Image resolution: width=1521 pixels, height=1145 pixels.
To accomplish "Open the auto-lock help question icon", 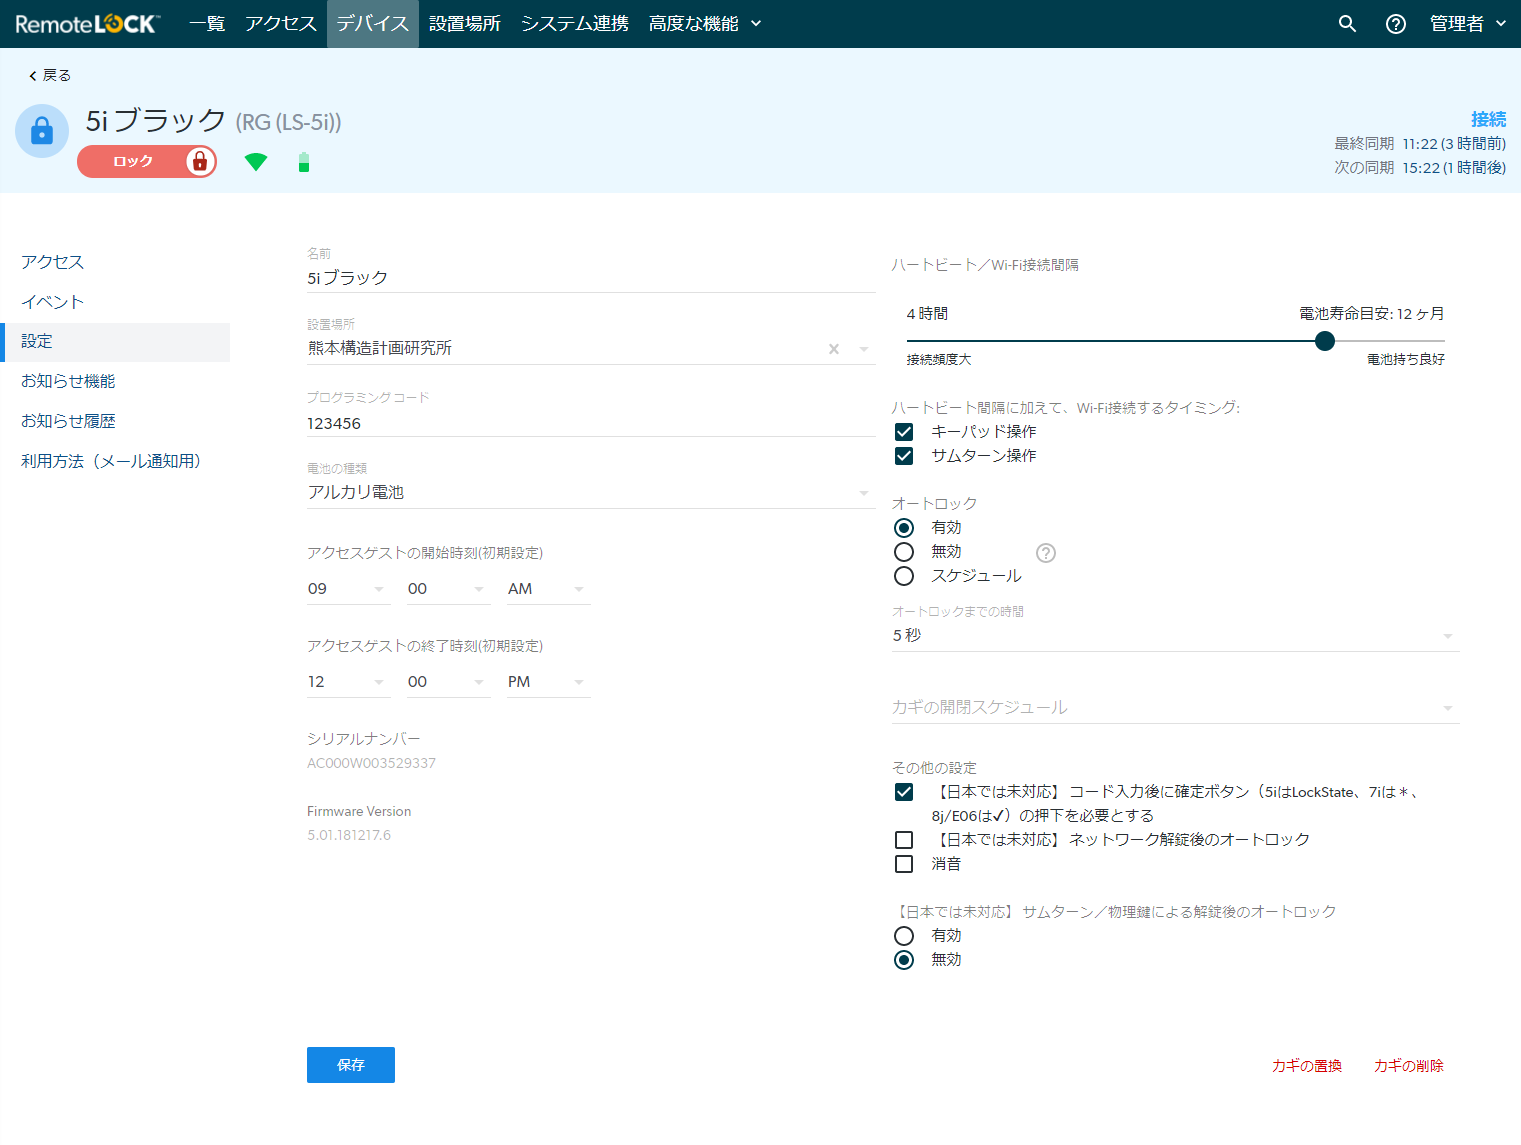I will tap(1046, 553).
